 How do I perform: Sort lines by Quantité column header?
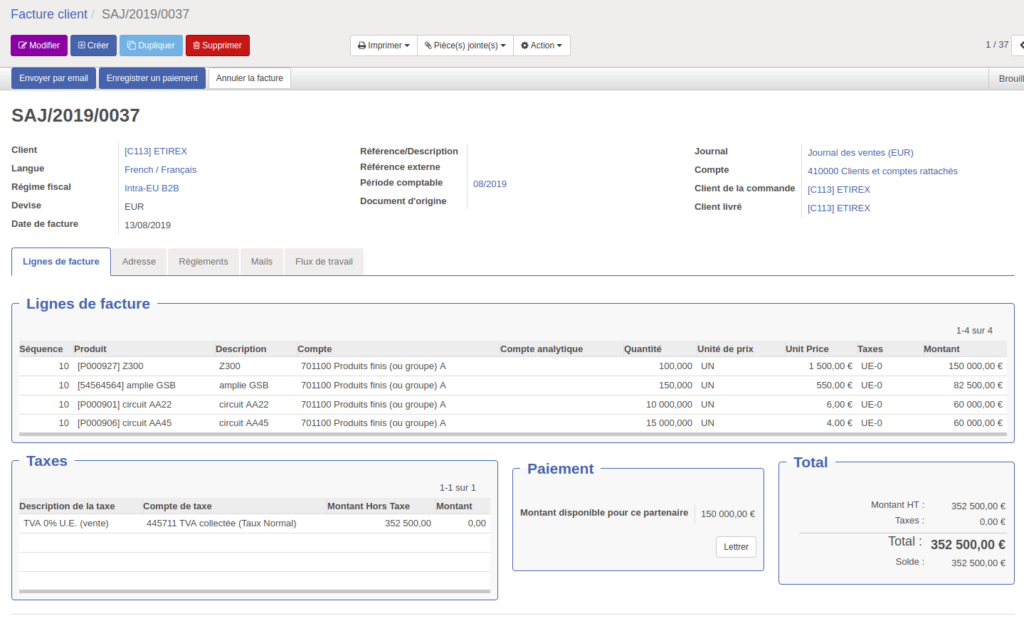click(x=643, y=349)
